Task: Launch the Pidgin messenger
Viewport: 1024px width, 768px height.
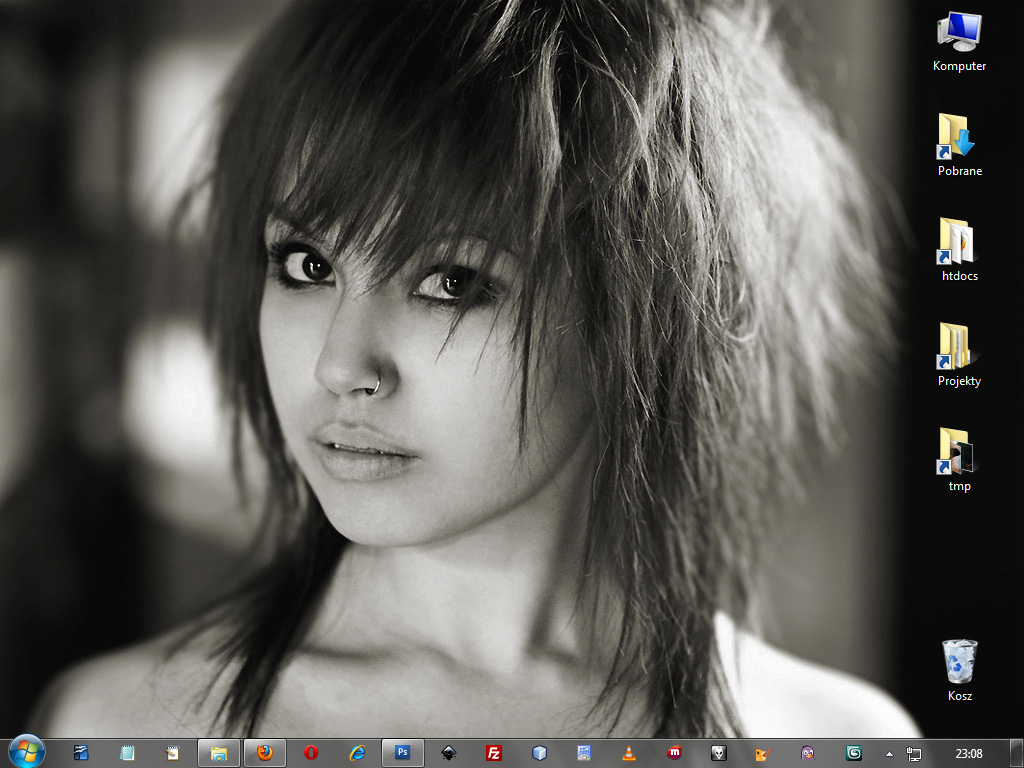Action: point(808,753)
